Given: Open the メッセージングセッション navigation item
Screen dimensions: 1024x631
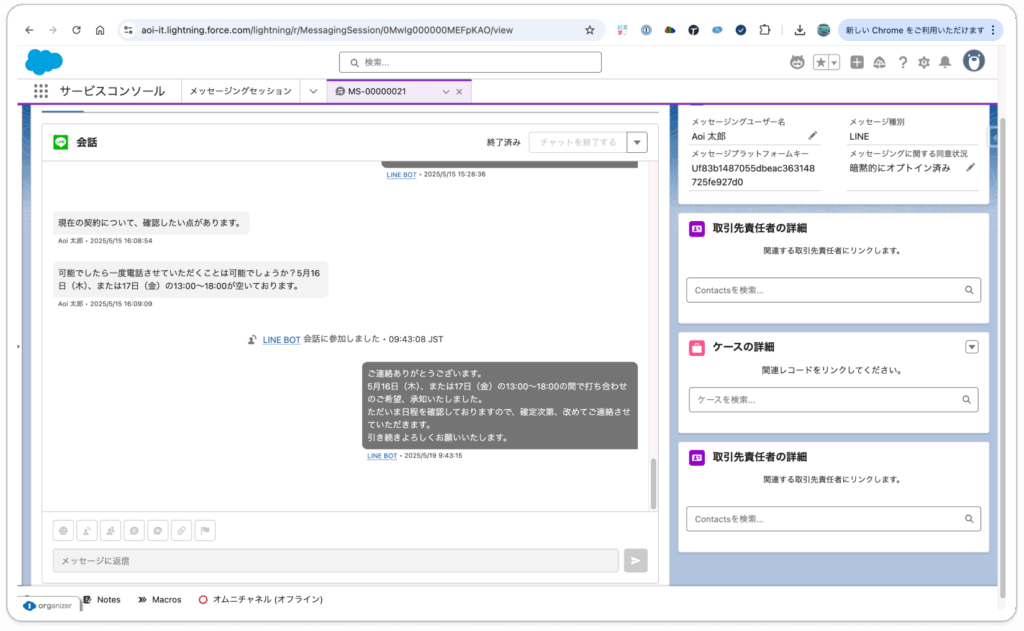Looking at the screenshot, I should click(240, 91).
